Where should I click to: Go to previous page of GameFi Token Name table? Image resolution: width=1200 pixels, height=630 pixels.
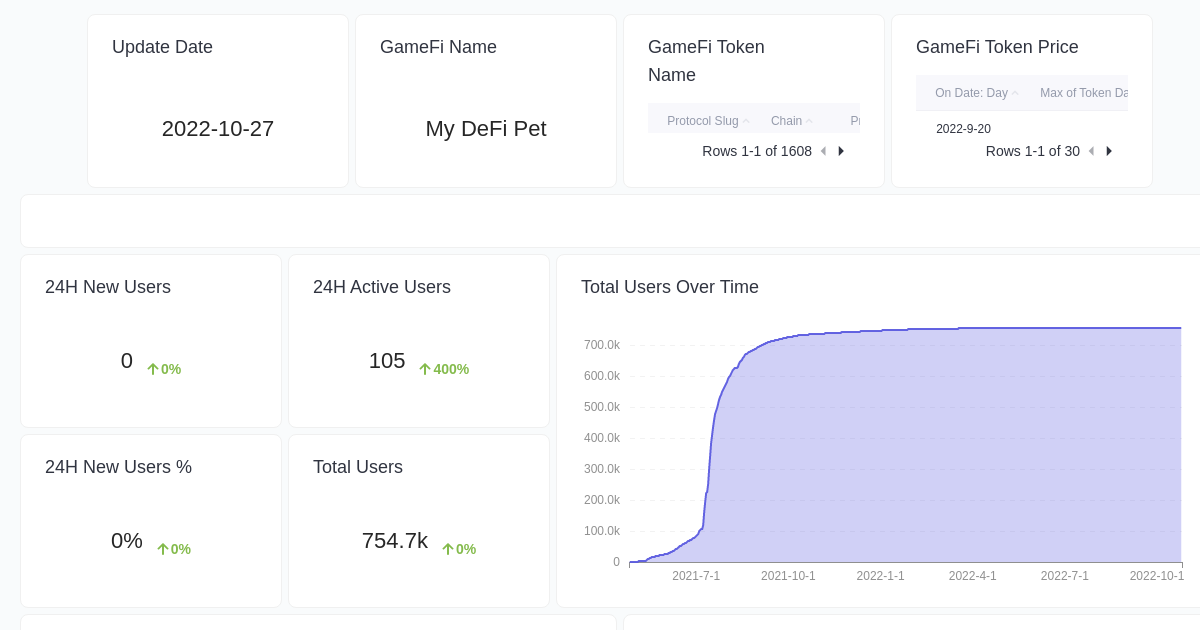click(822, 151)
